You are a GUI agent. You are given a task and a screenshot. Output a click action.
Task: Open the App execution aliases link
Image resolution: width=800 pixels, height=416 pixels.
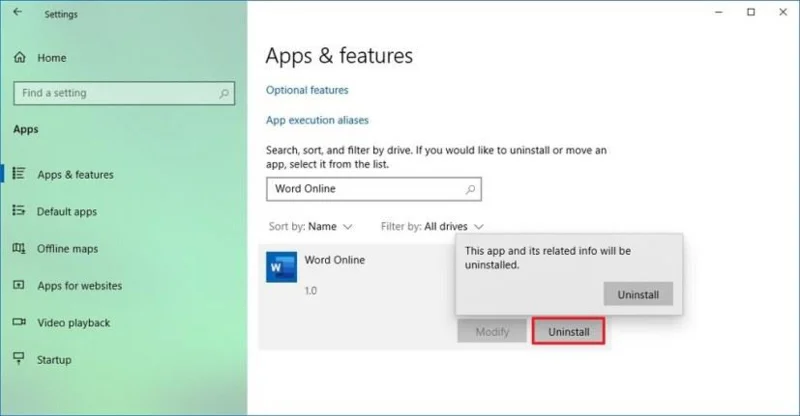[317, 120]
